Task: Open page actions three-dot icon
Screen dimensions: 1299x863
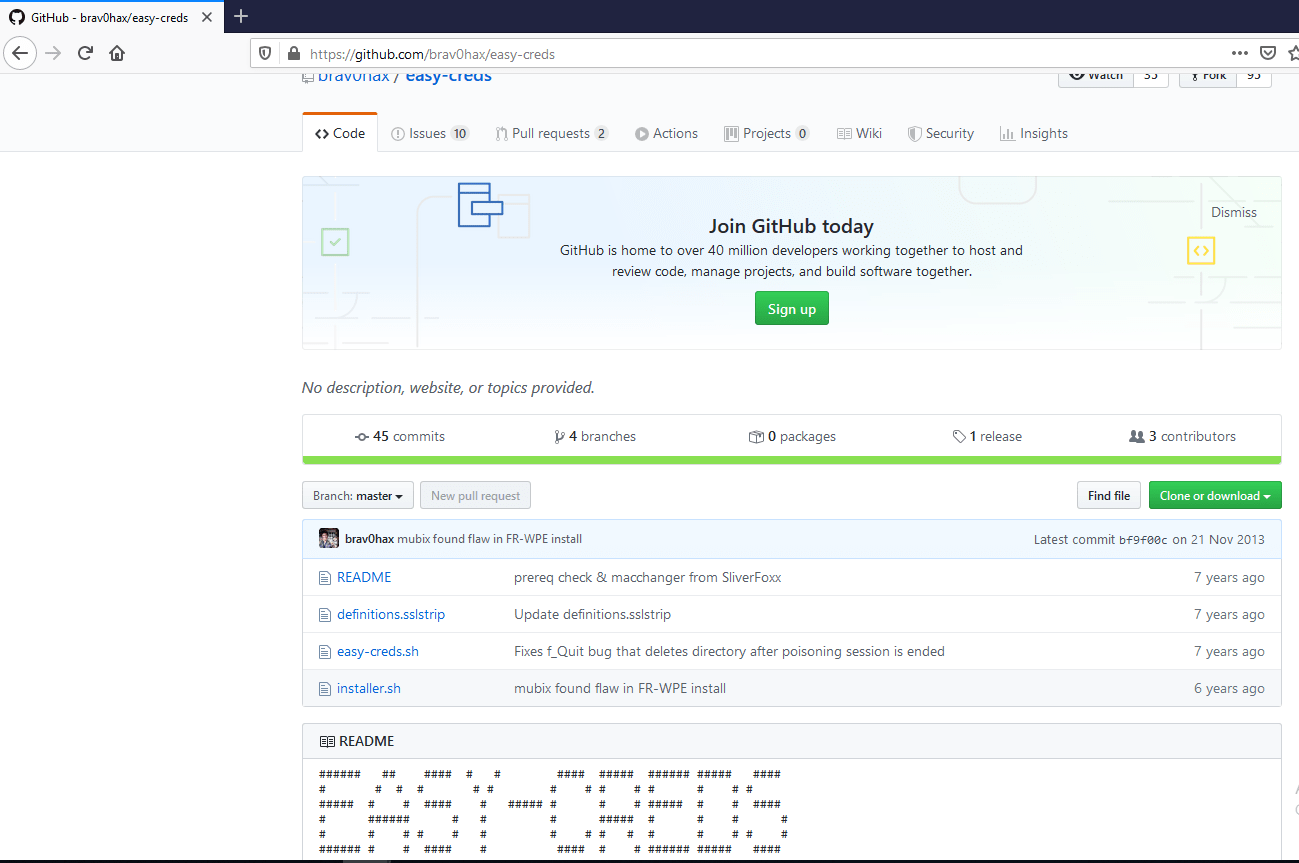Action: point(1239,54)
